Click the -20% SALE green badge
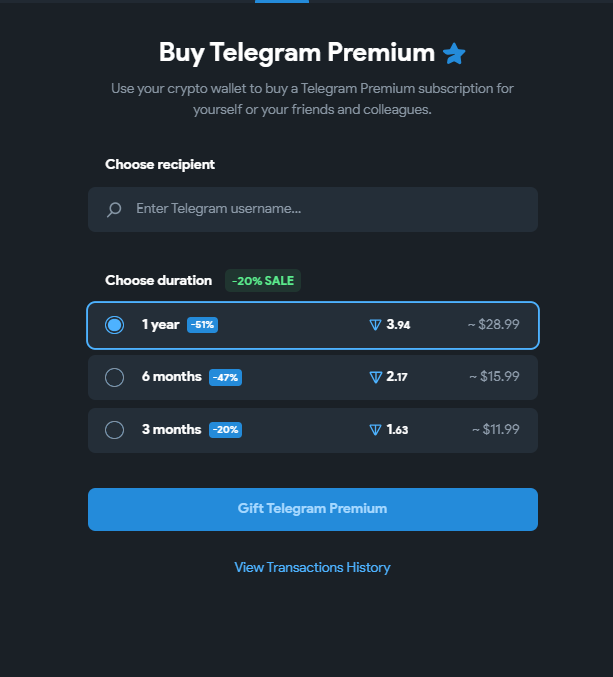 (x=263, y=281)
